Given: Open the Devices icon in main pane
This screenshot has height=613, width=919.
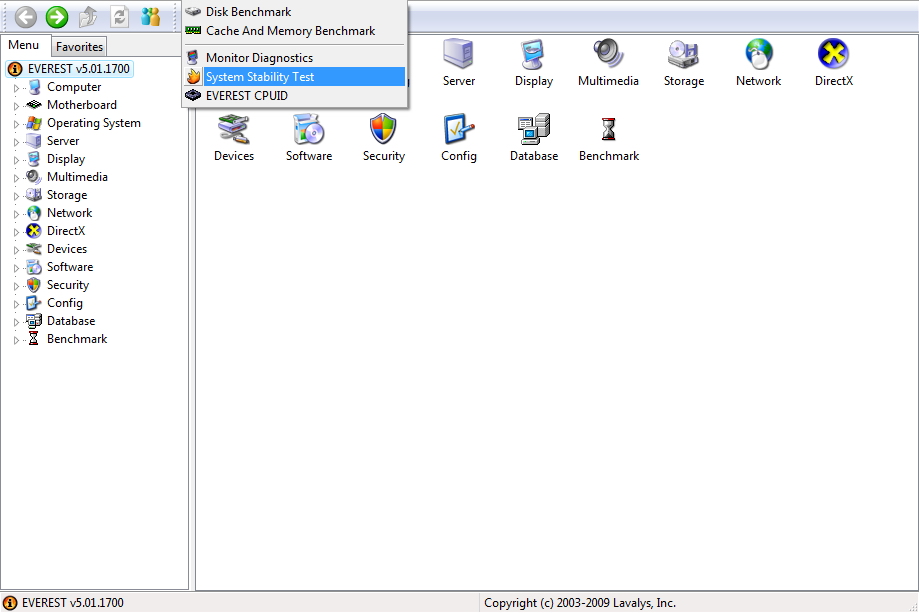Looking at the screenshot, I should coord(234,129).
